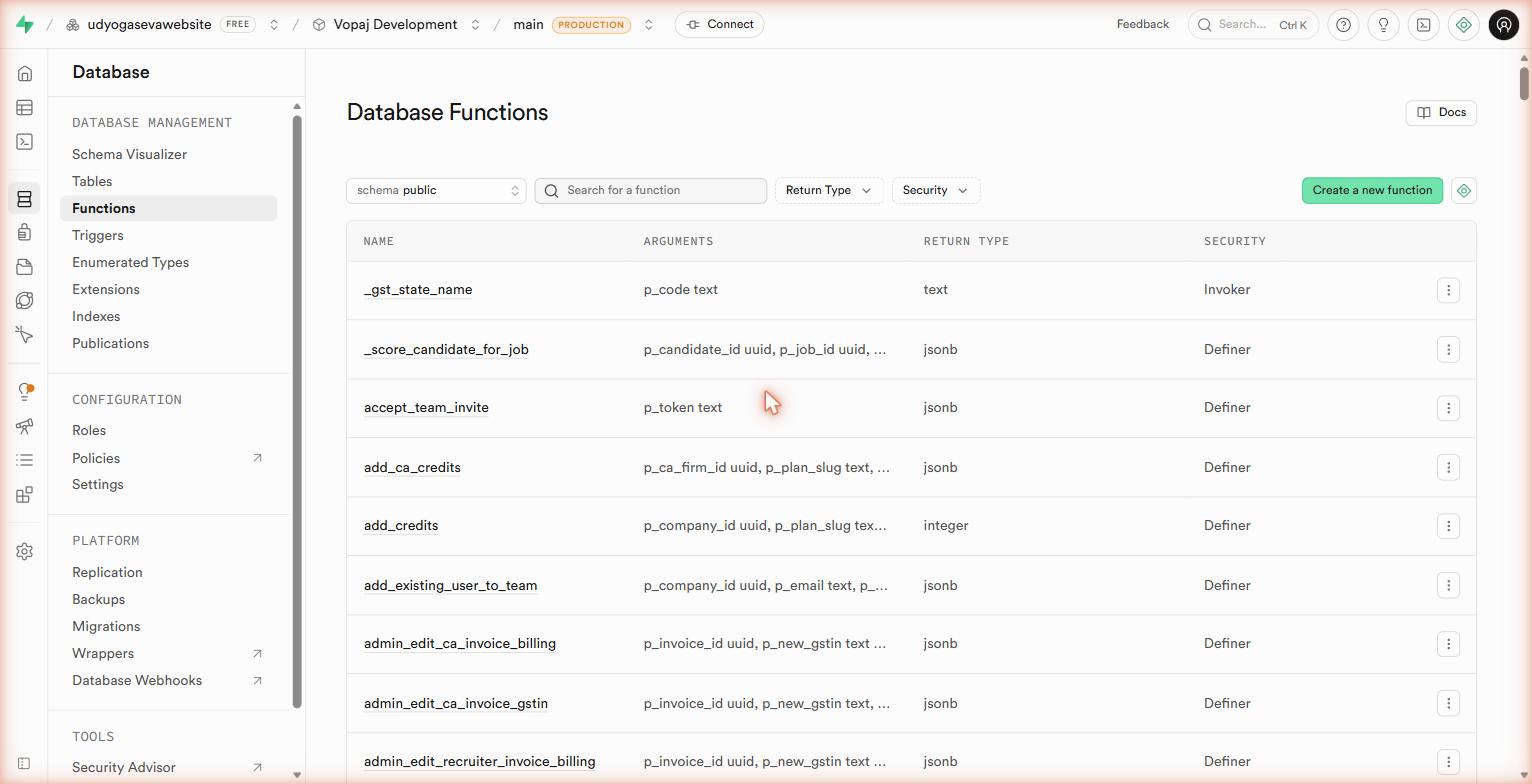Open Project Settings gear icon
Screen dimensions: 1532x784
25,552
